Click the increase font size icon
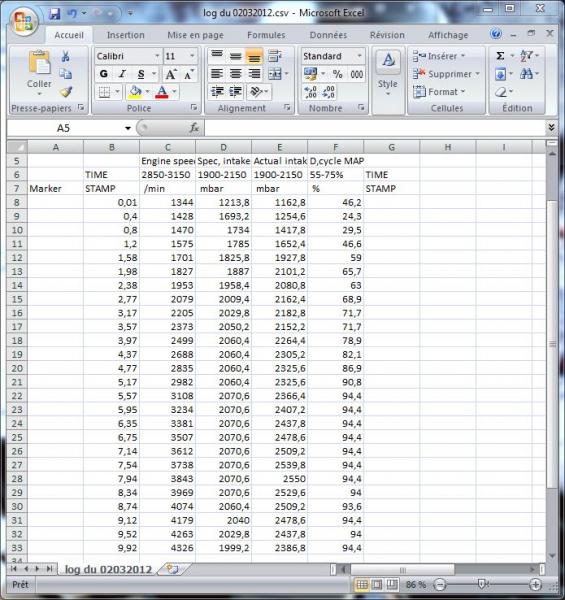The height and width of the screenshot is (600, 565). pyautogui.click(x=170, y=74)
